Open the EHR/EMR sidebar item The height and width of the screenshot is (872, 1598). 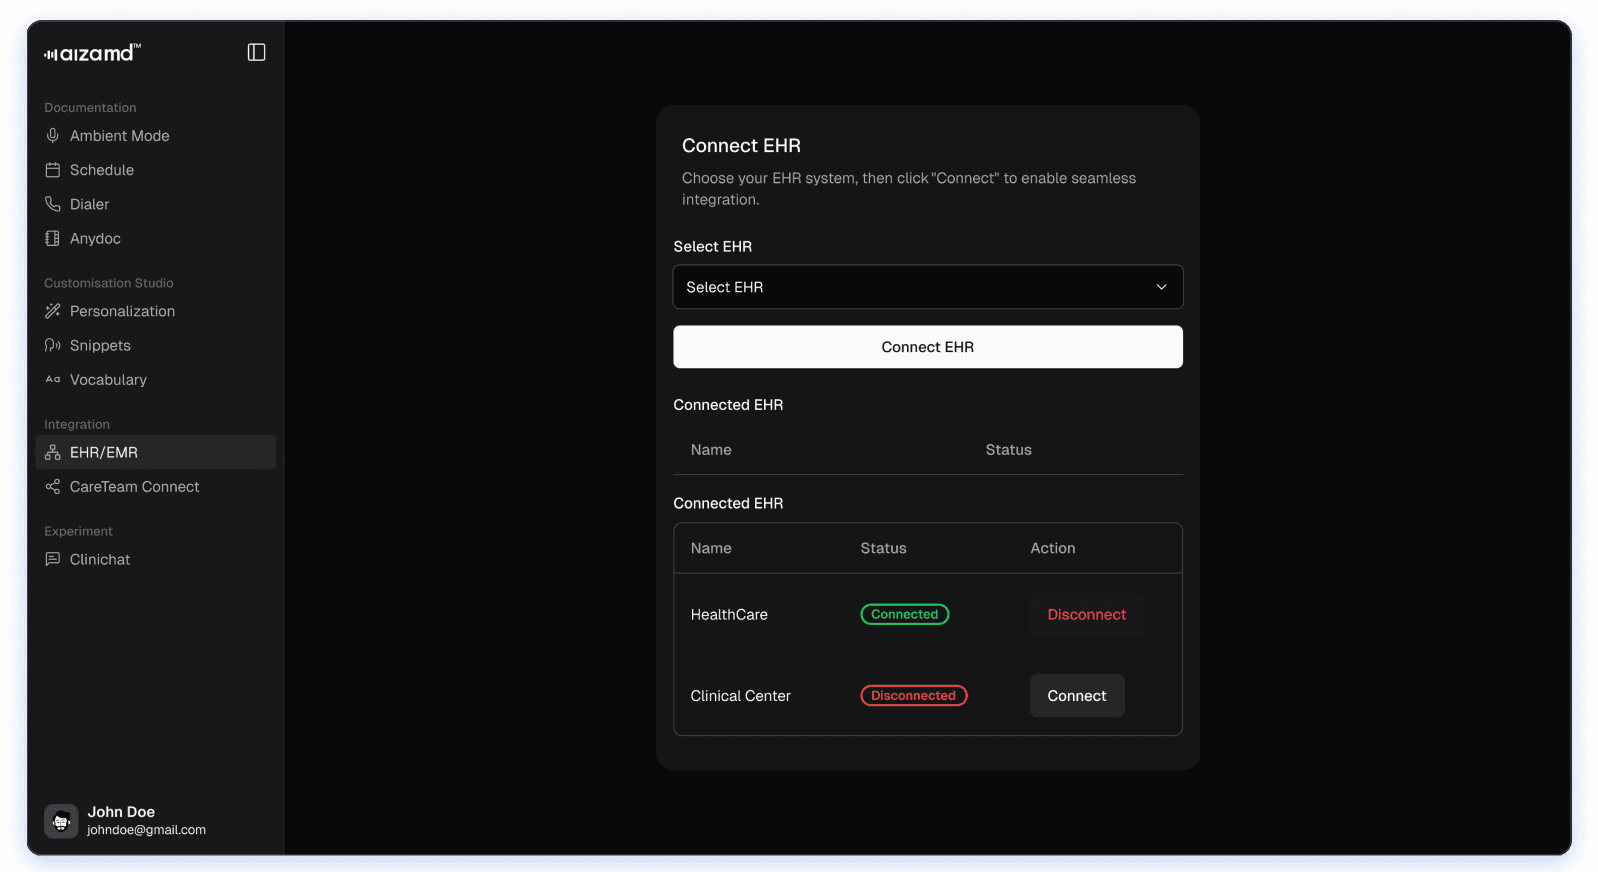pyautogui.click(x=104, y=453)
